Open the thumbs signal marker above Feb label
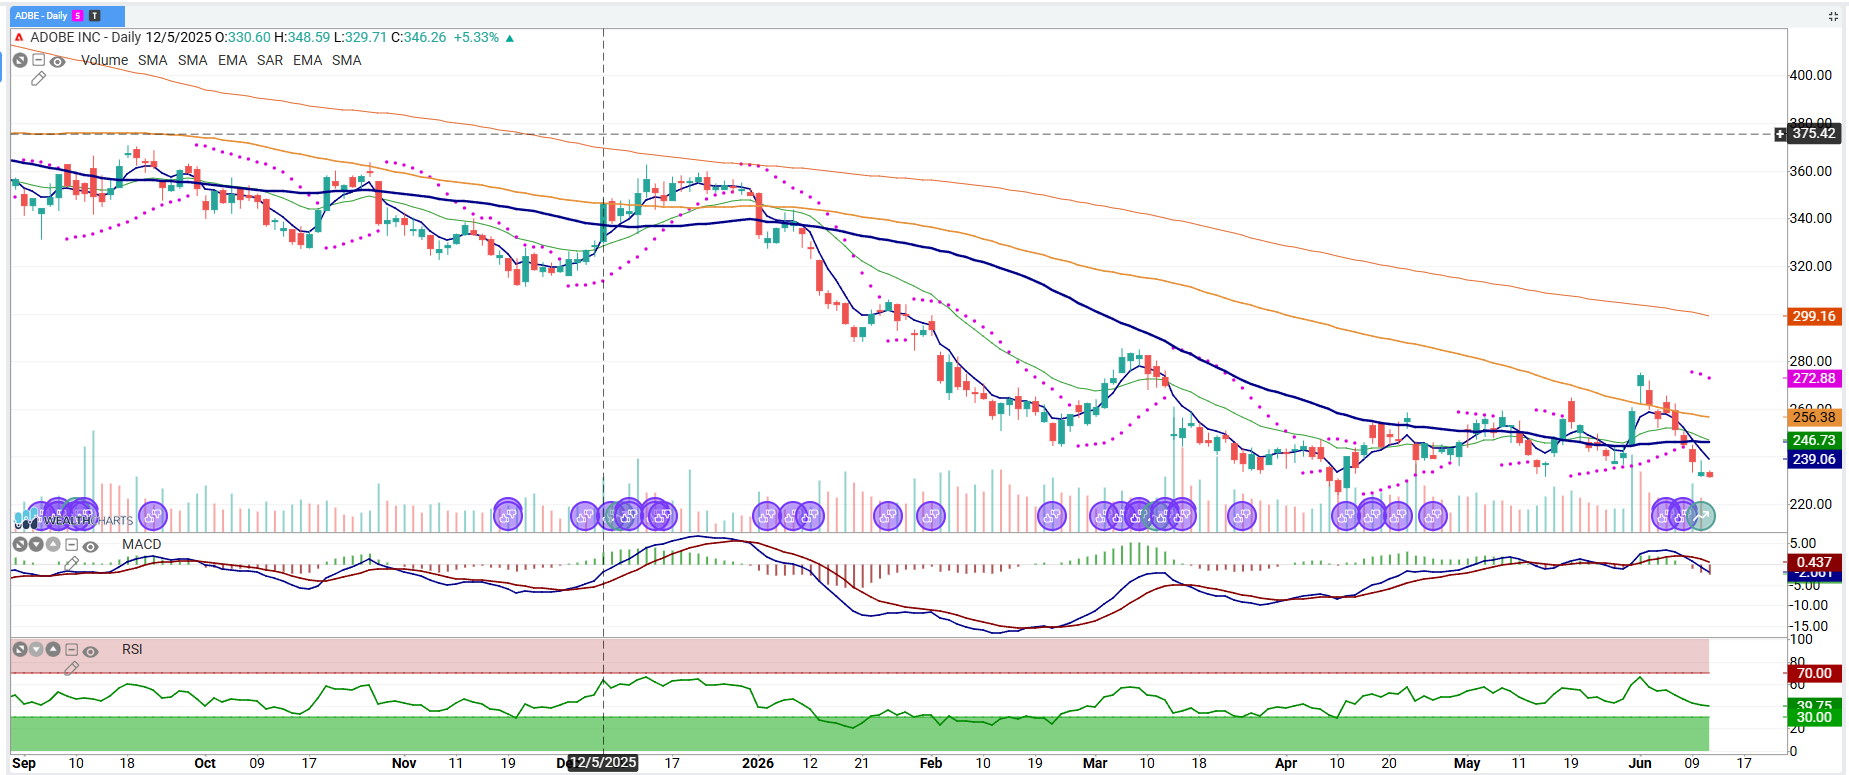The width and height of the screenshot is (1849, 775). tap(931, 516)
